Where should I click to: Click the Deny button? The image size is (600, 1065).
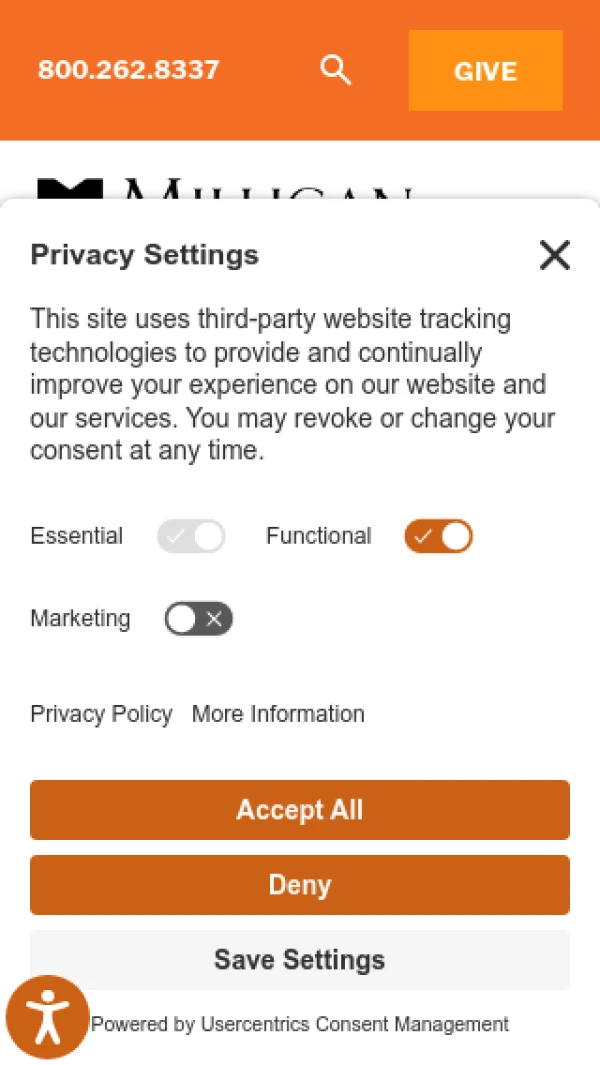pos(299,884)
